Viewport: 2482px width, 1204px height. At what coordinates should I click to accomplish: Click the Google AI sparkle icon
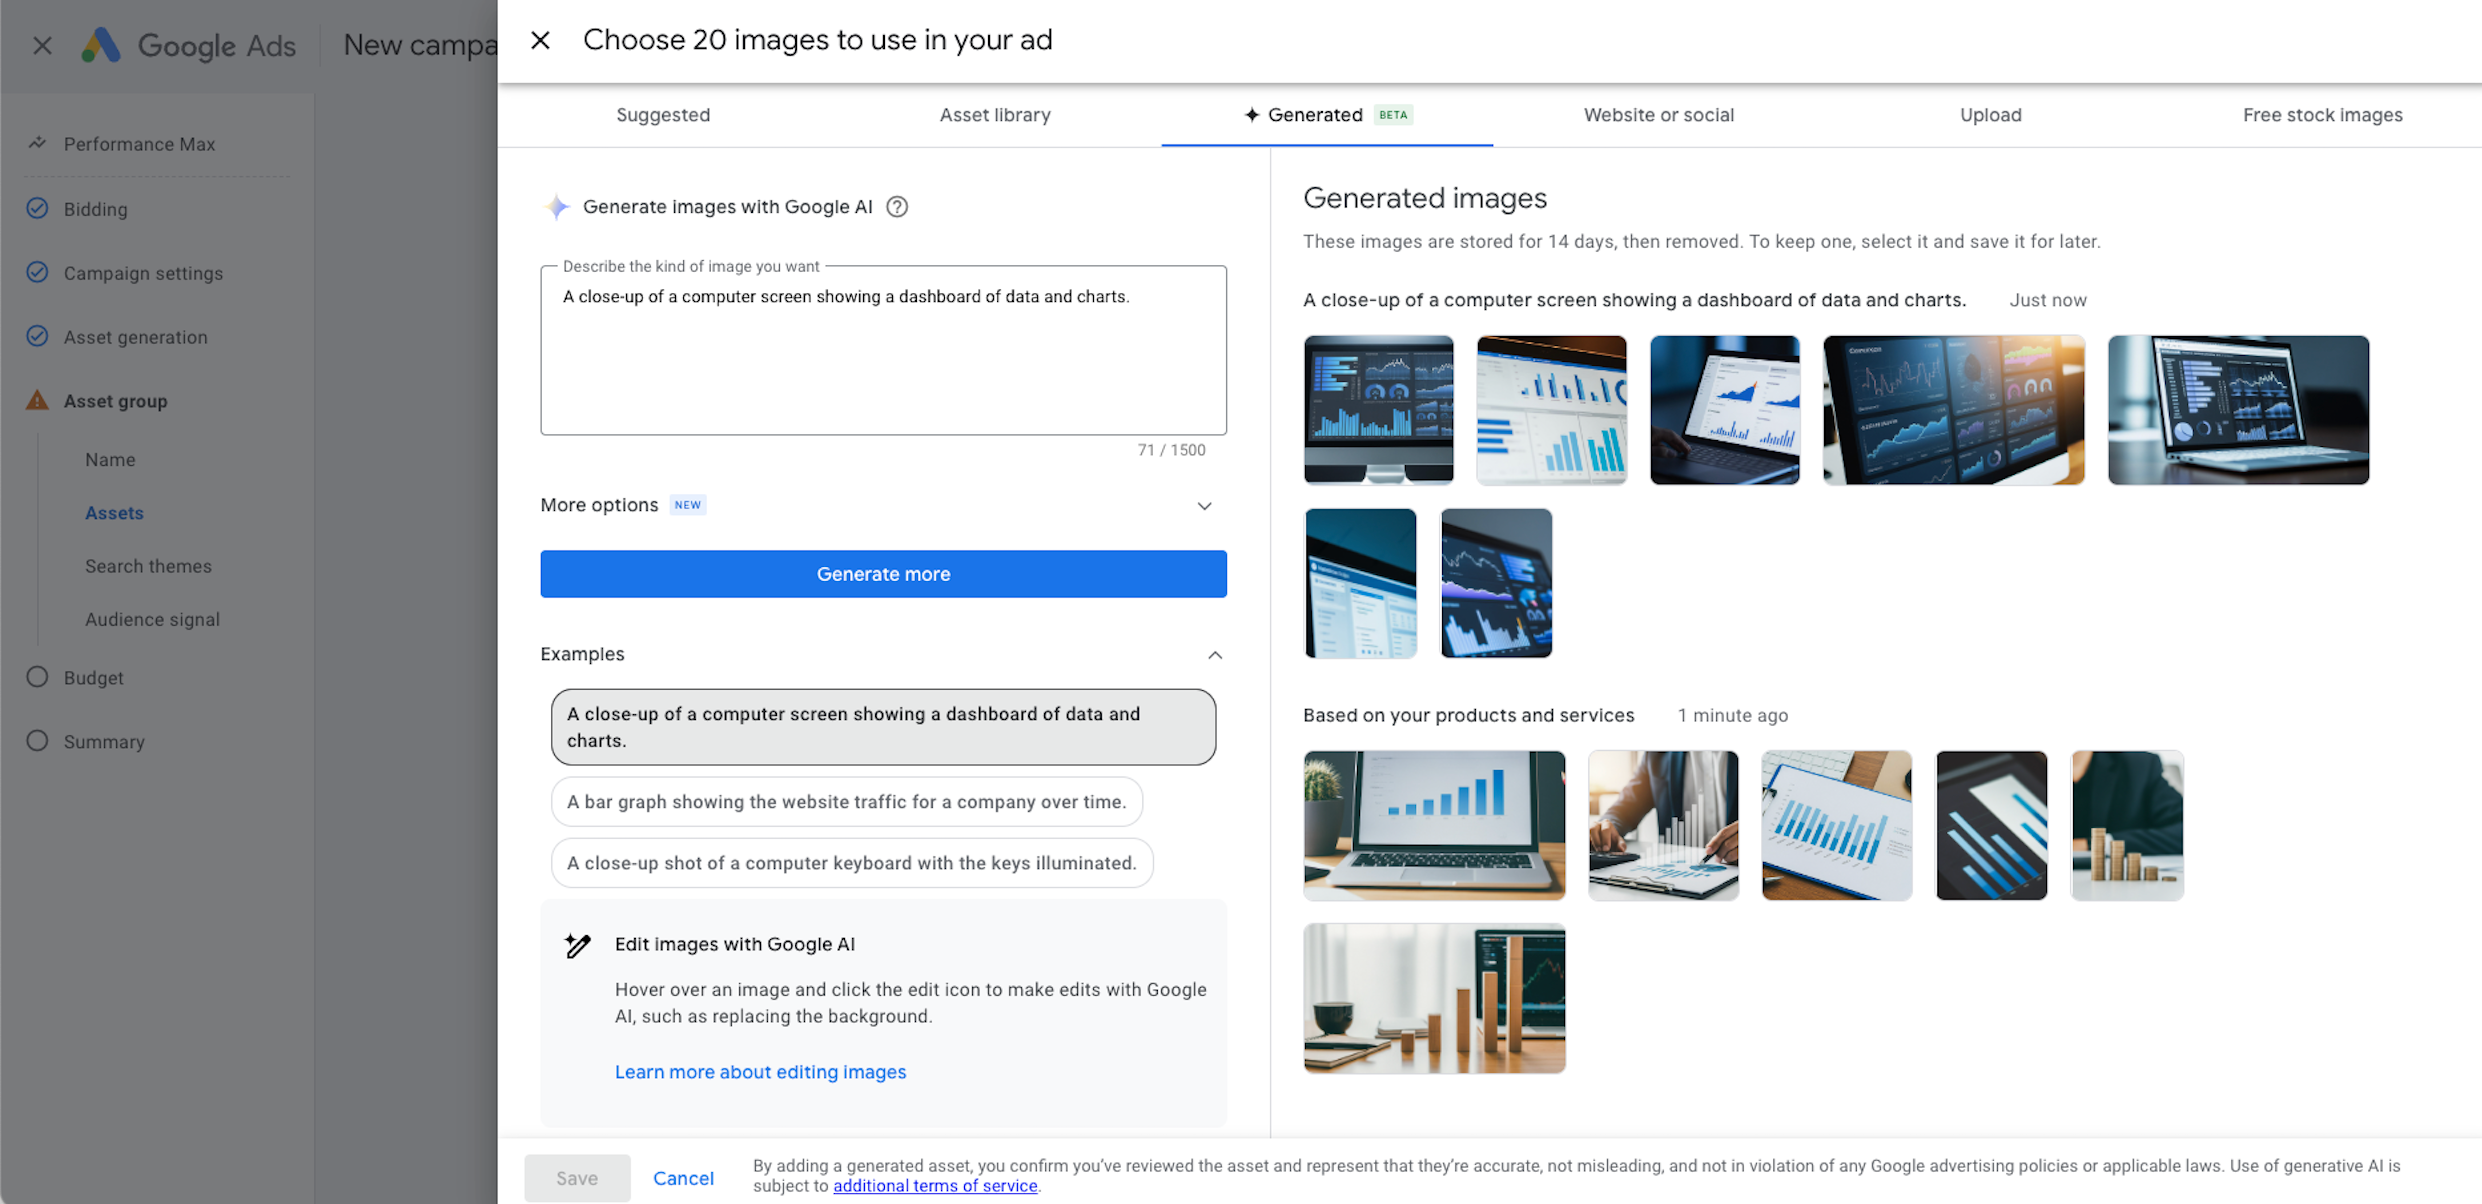tap(557, 207)
